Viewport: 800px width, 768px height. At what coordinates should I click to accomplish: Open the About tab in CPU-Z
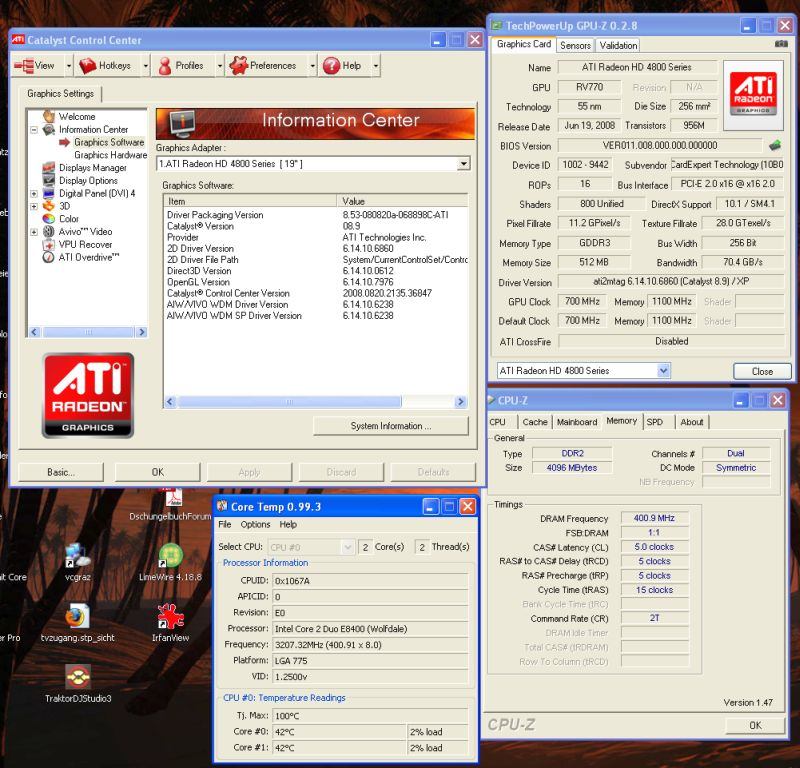click(x=691, y=422)
